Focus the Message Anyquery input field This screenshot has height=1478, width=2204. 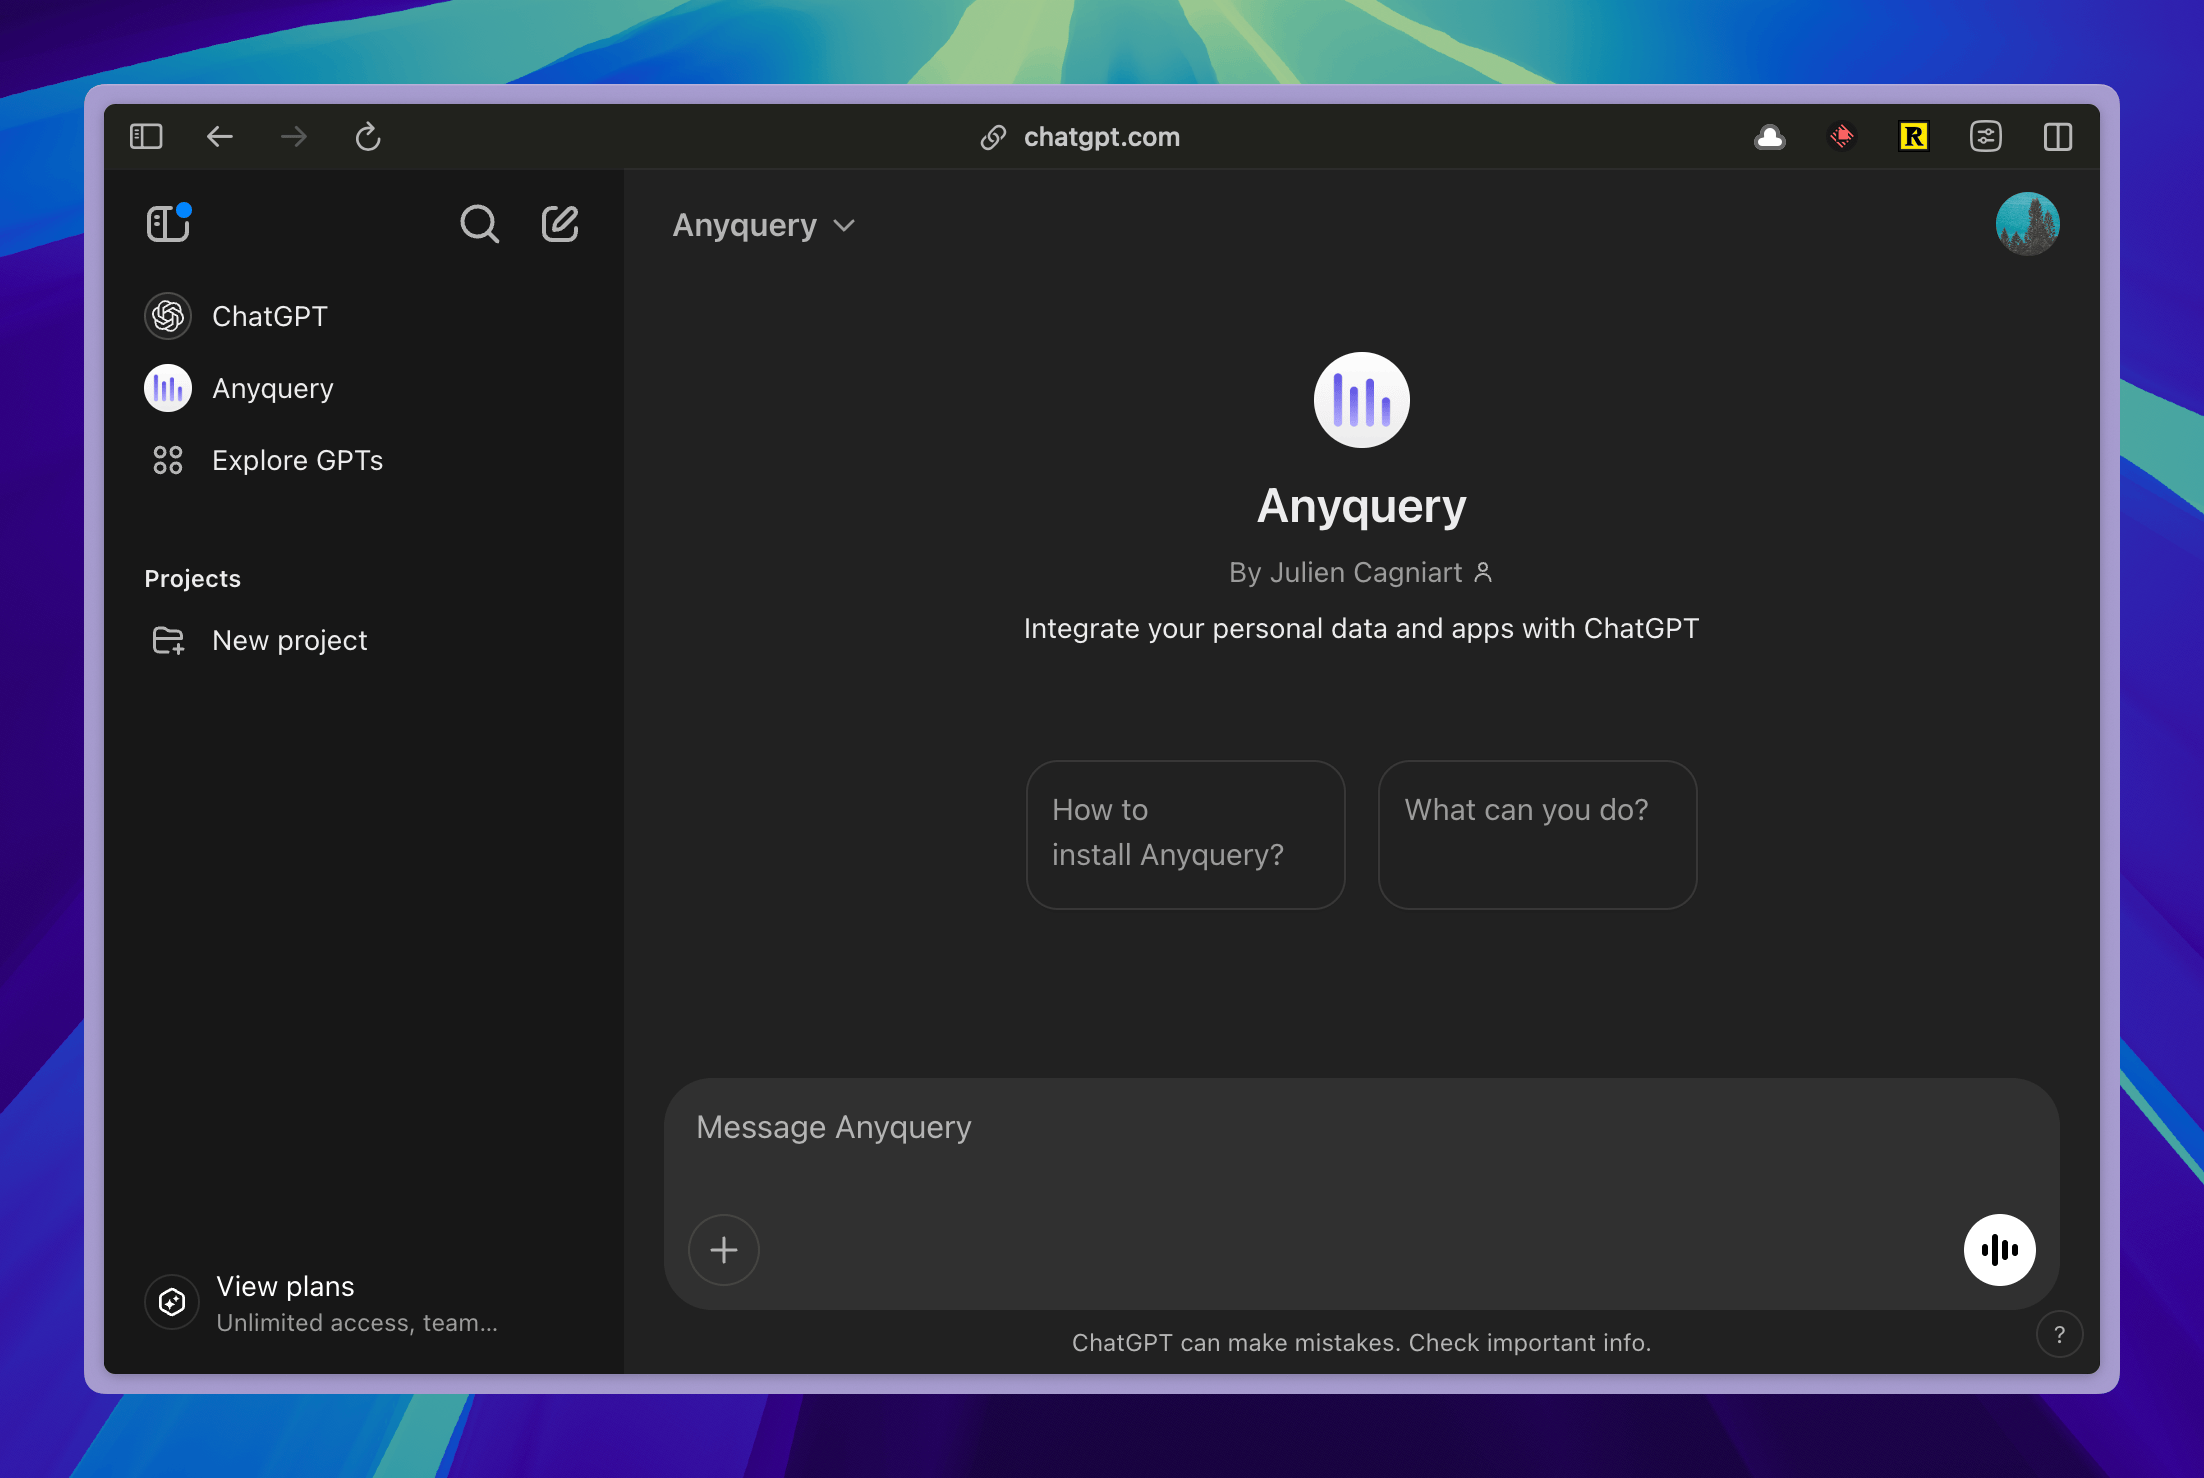pyautogui.click(x=1361, y=1128)
